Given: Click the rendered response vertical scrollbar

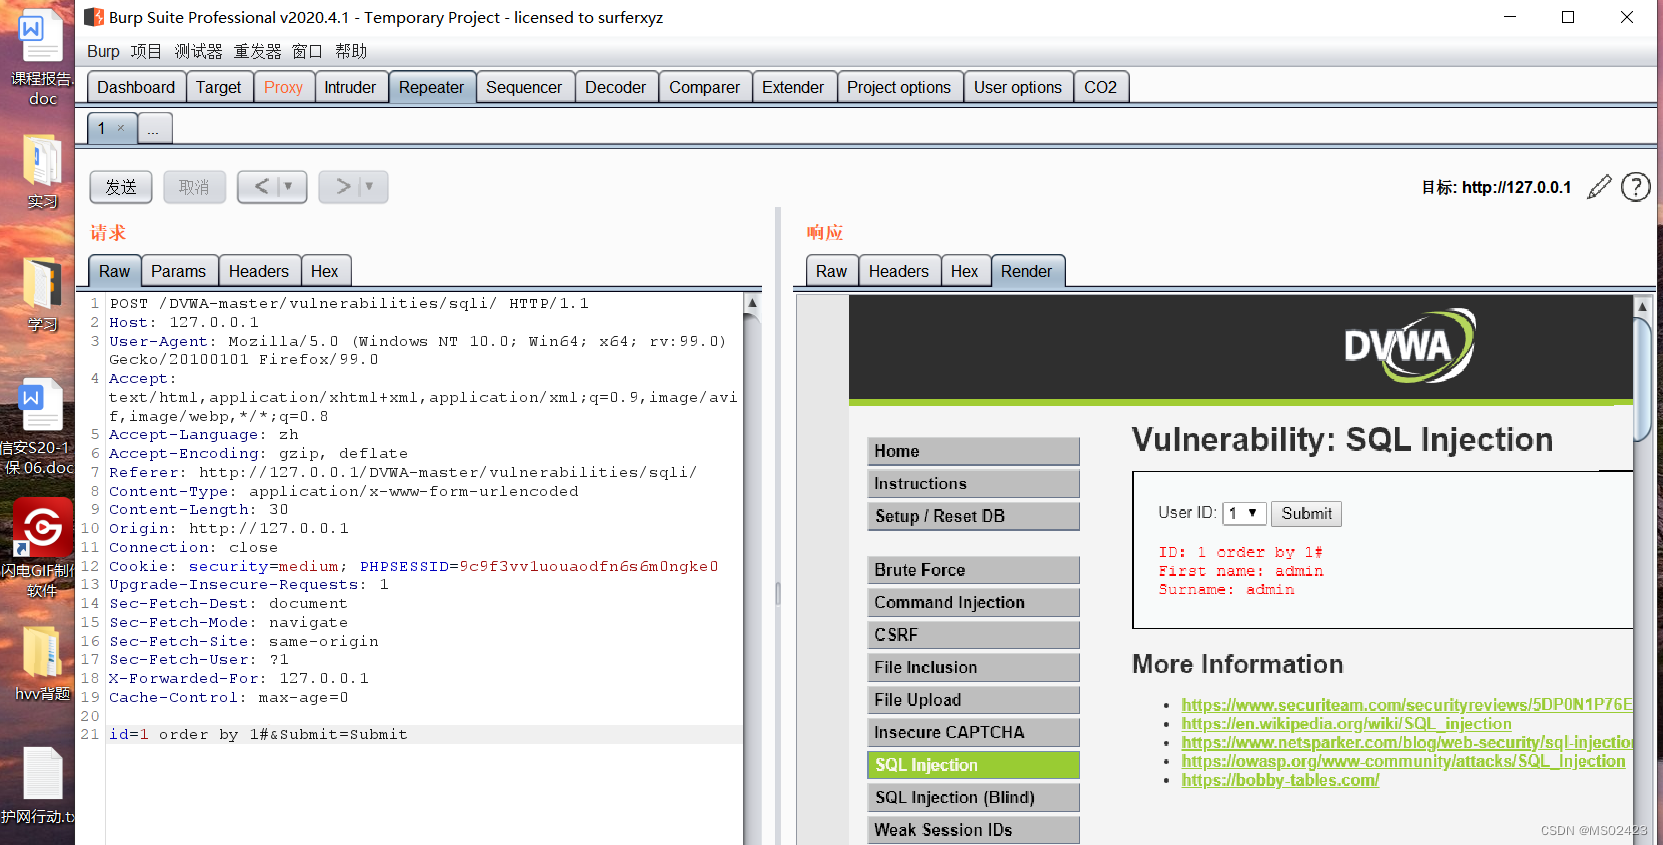Looking at the screenshot, I should [1641, 570].
